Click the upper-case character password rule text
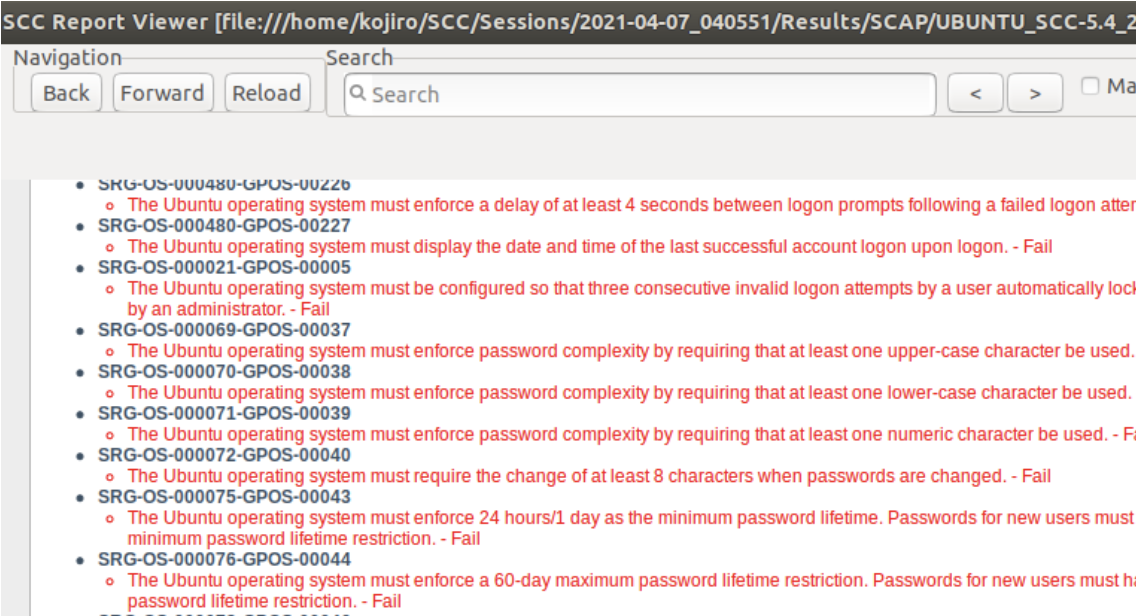 coord(630,351)
